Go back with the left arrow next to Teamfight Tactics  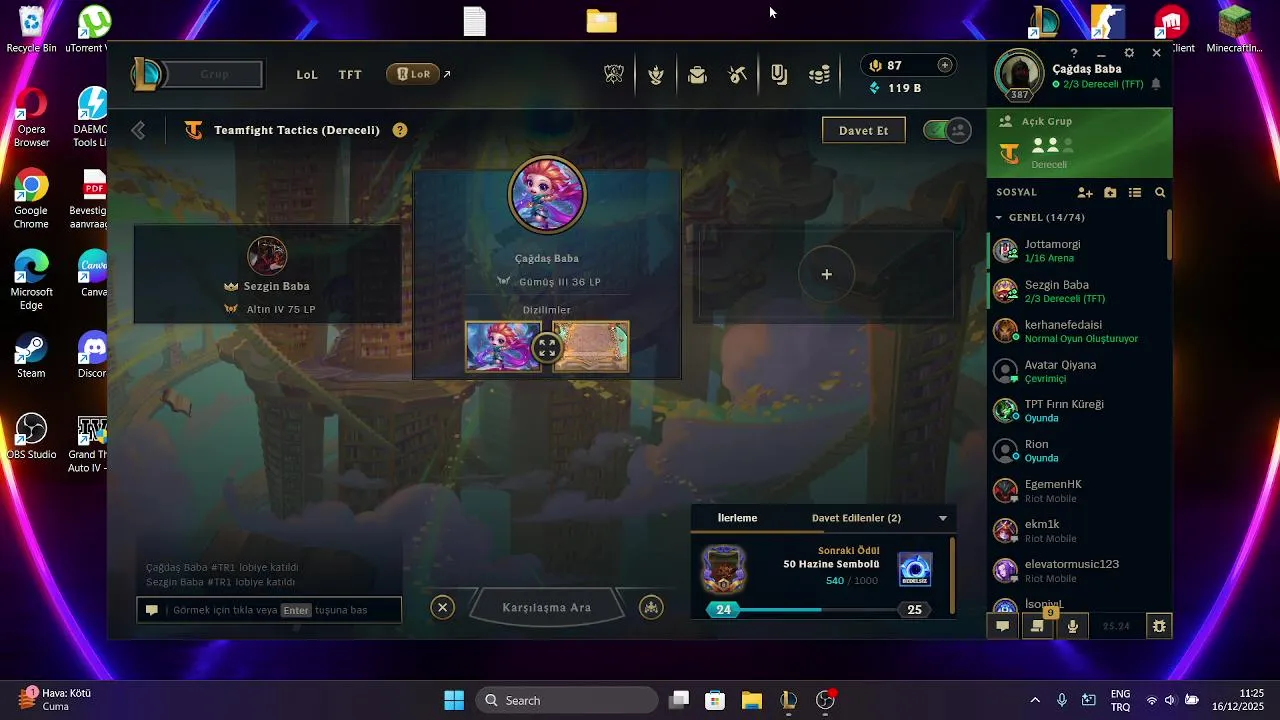coord(138,130)
